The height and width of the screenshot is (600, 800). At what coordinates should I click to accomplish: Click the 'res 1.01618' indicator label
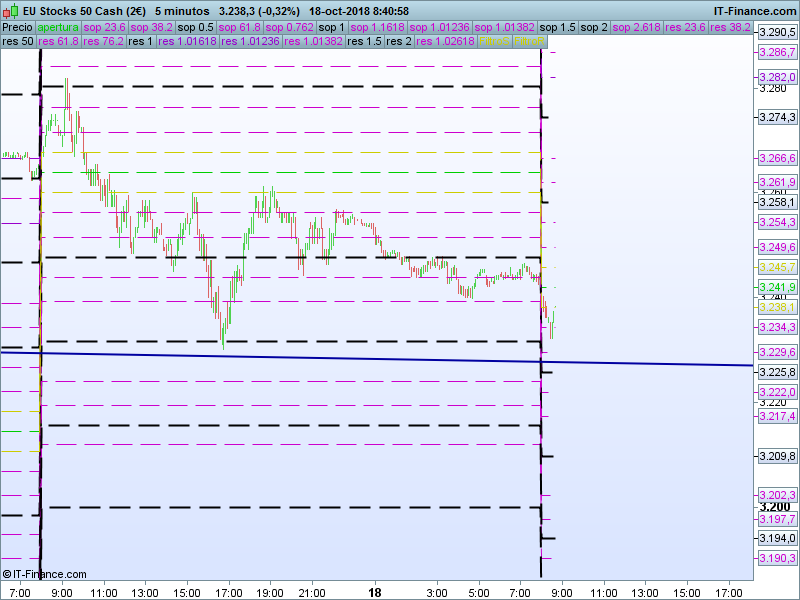[188, 41]
